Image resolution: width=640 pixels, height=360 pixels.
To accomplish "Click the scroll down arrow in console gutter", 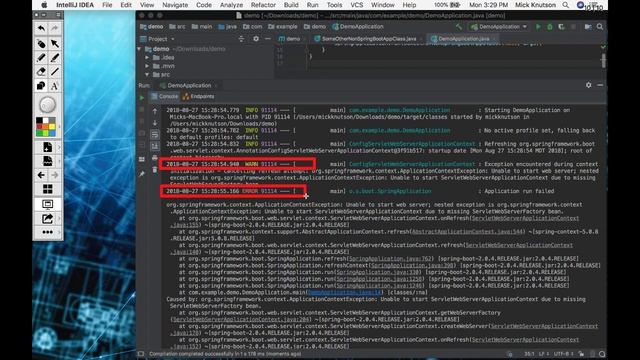I will 155,122.
